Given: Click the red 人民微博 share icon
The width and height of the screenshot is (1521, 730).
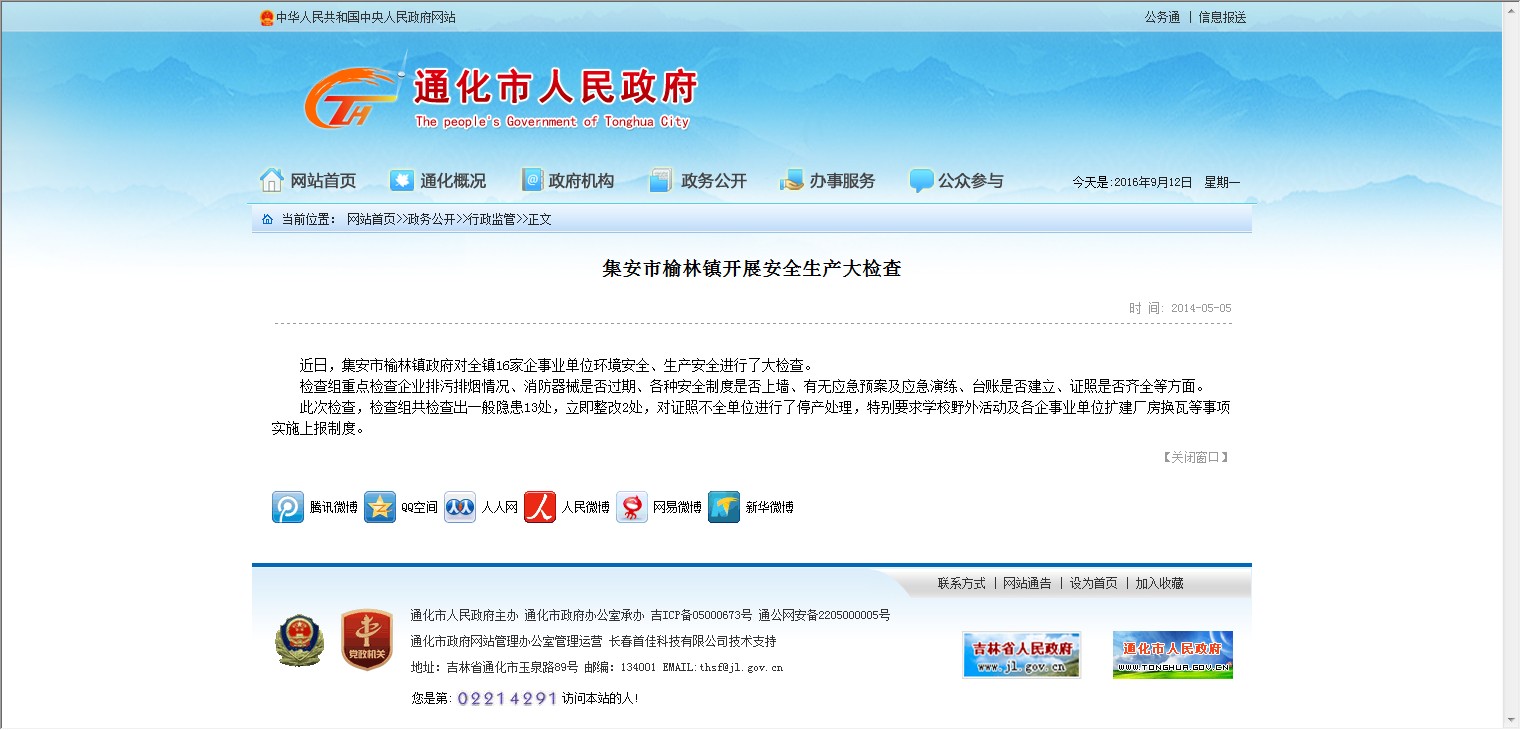Looking at the screenshot, I should [540, 507].
